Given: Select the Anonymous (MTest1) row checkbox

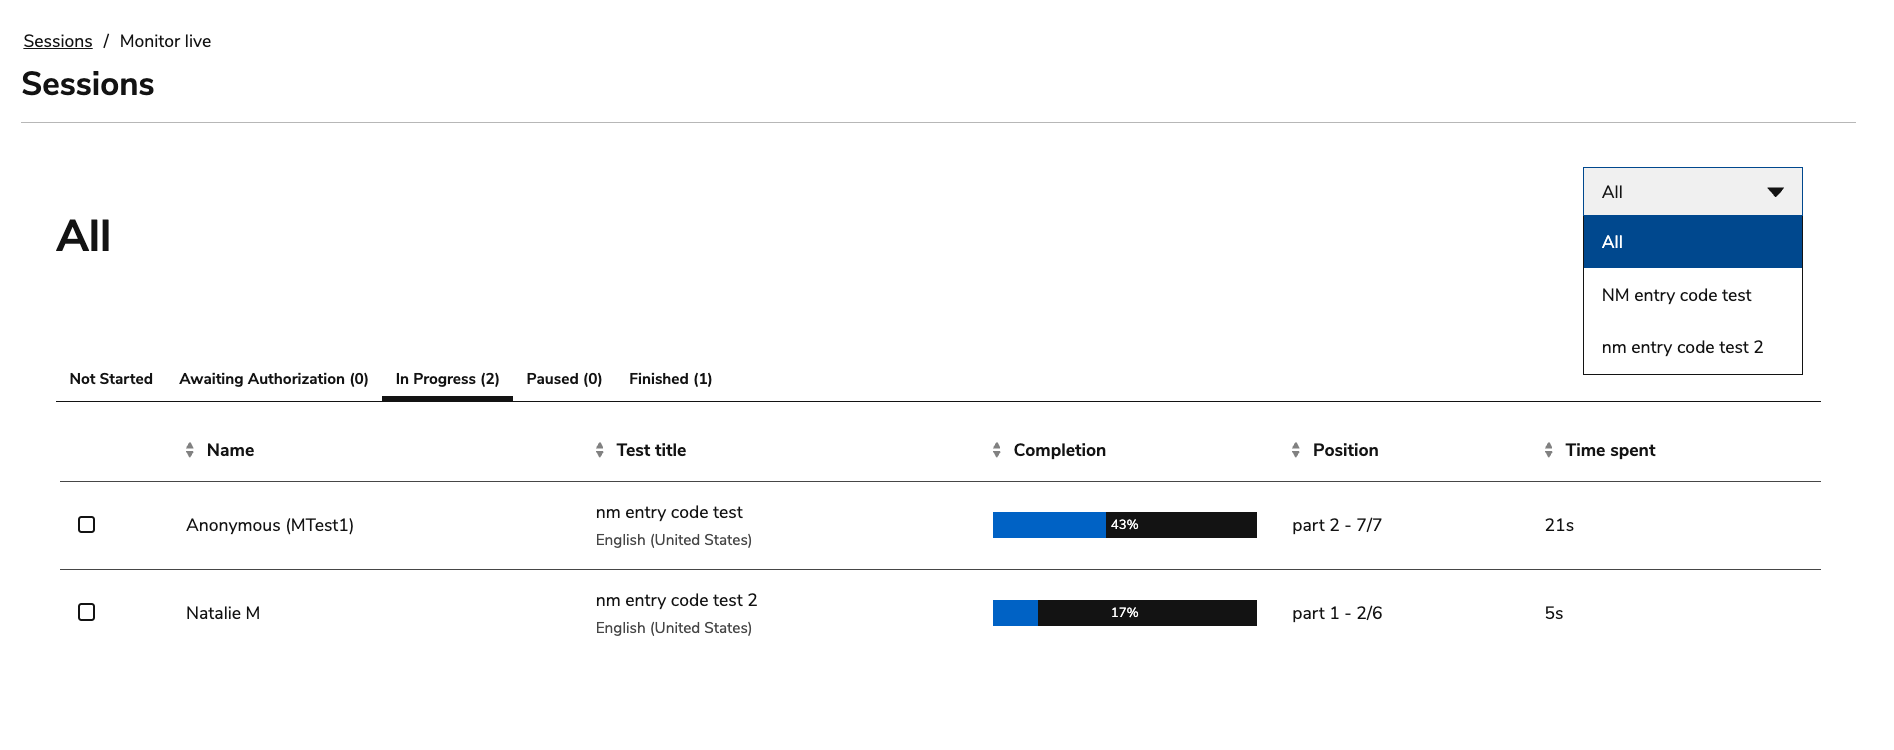Looking at the screenshot, I should 87,525.
